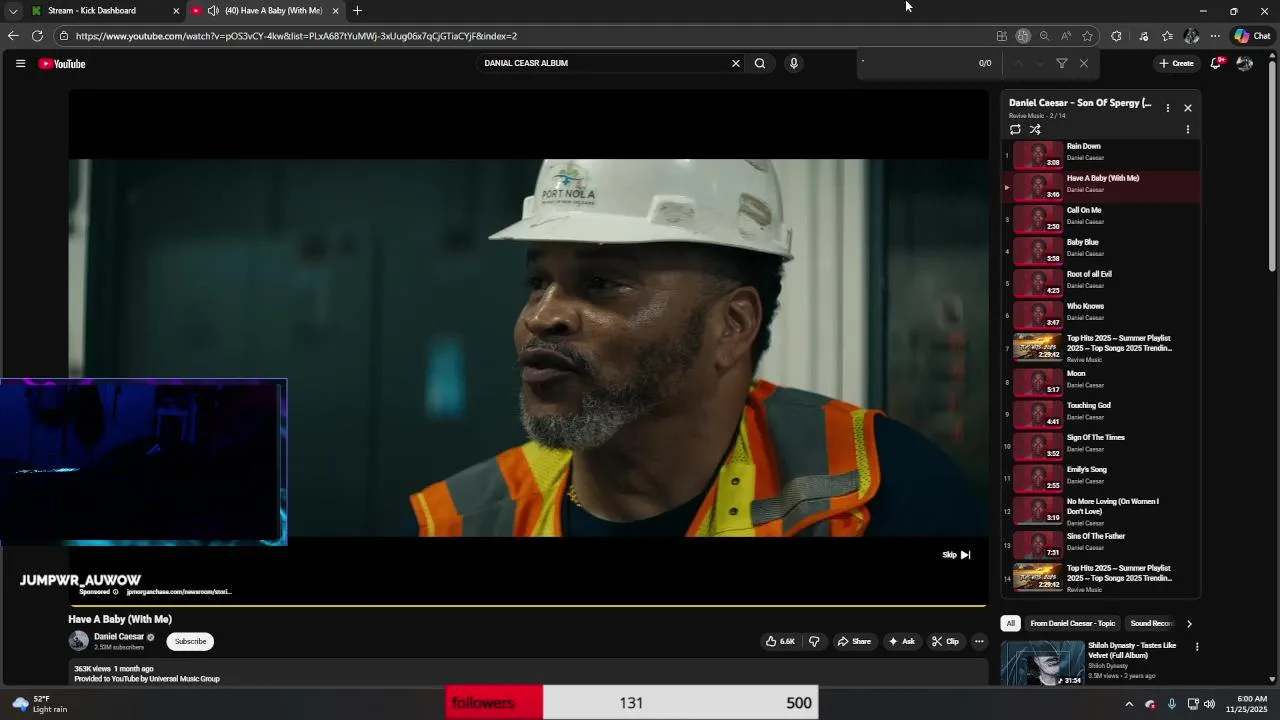The image size is (1280, 720).
Task: Toggle playlist shuffle button
Action: pos(1035,130)
